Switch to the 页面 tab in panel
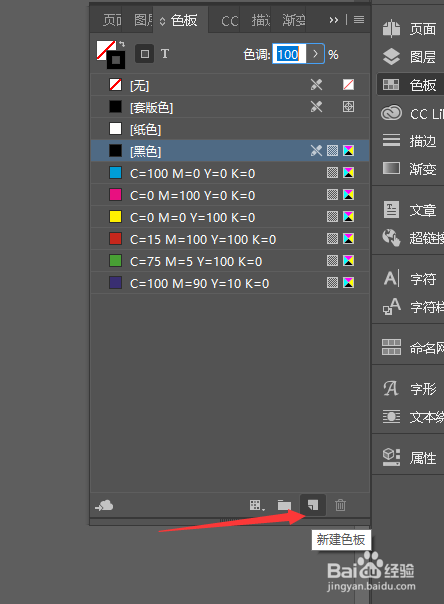 (111, 20)
